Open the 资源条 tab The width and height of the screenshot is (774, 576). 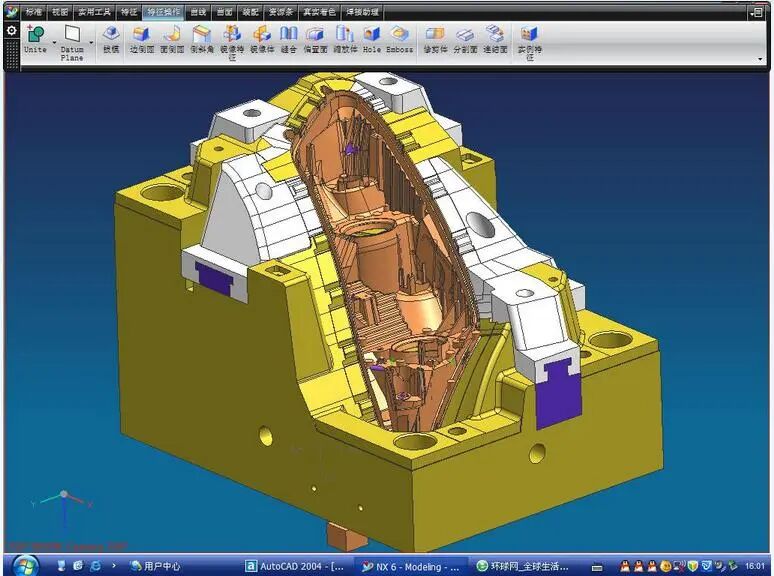(281, 12)
